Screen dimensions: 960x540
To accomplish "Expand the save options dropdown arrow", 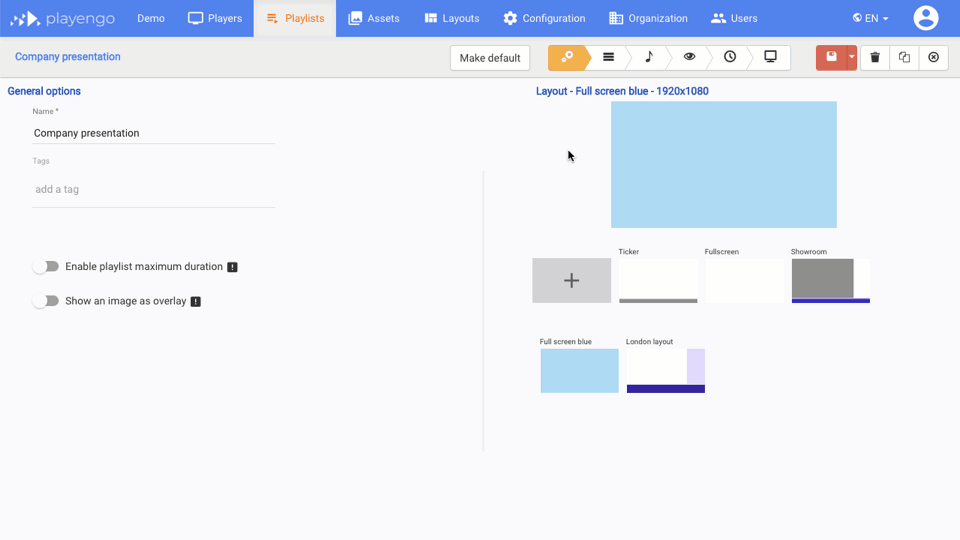I will click(x=852, y=58).
